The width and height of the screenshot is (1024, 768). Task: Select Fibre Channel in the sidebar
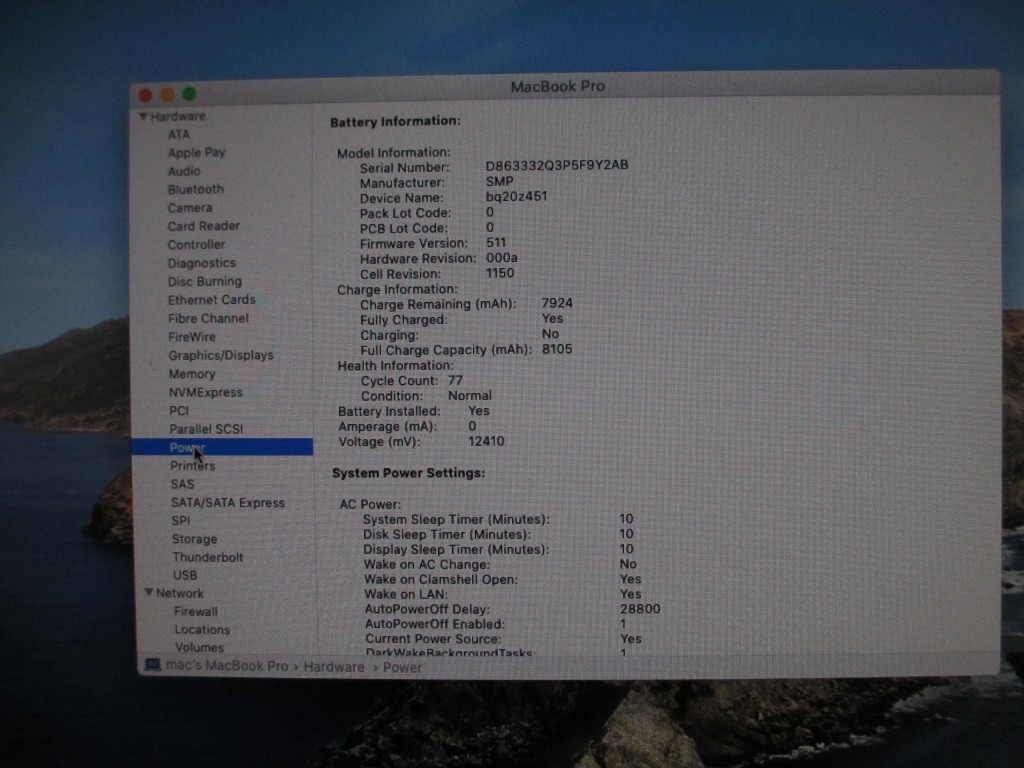(x=208, y=318)
